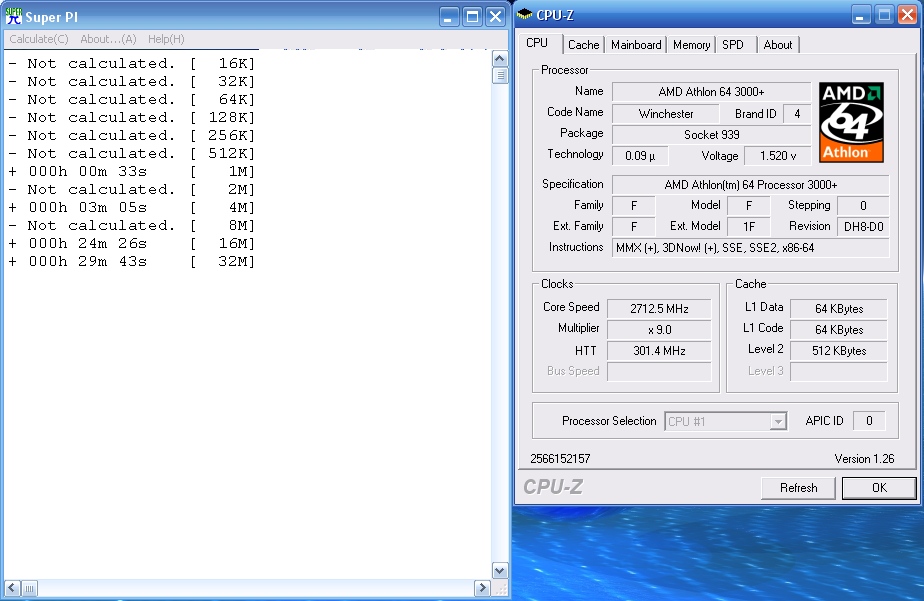
Task: Switch to the Memory tab in CPU-Z
Action: click(x=691, y=45)
